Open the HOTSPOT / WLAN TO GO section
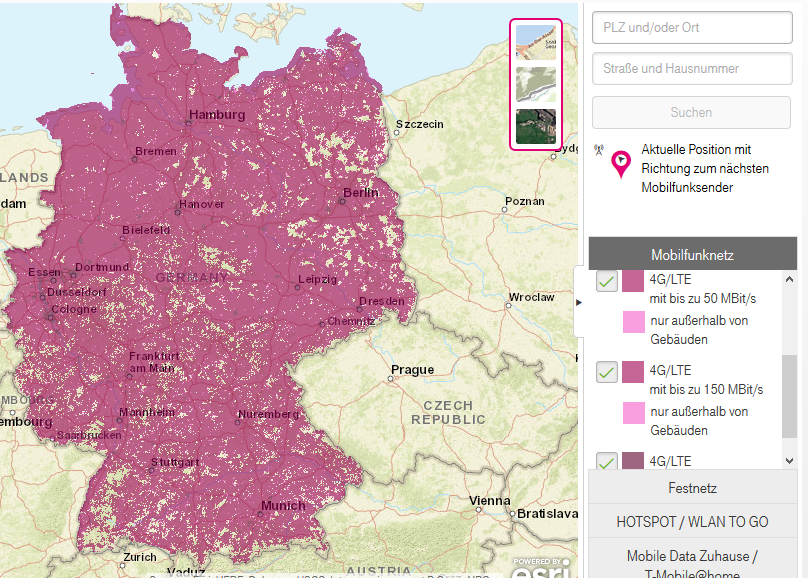The height and width of the screenshot is (578, 808). 693,521
